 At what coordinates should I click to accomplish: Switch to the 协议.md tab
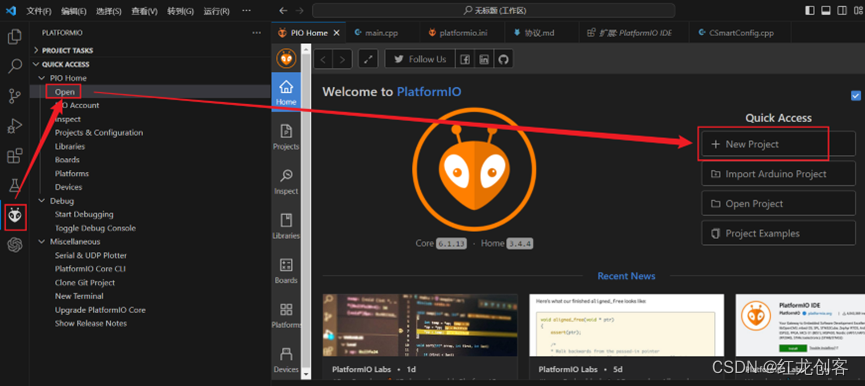tap(540, 33)
